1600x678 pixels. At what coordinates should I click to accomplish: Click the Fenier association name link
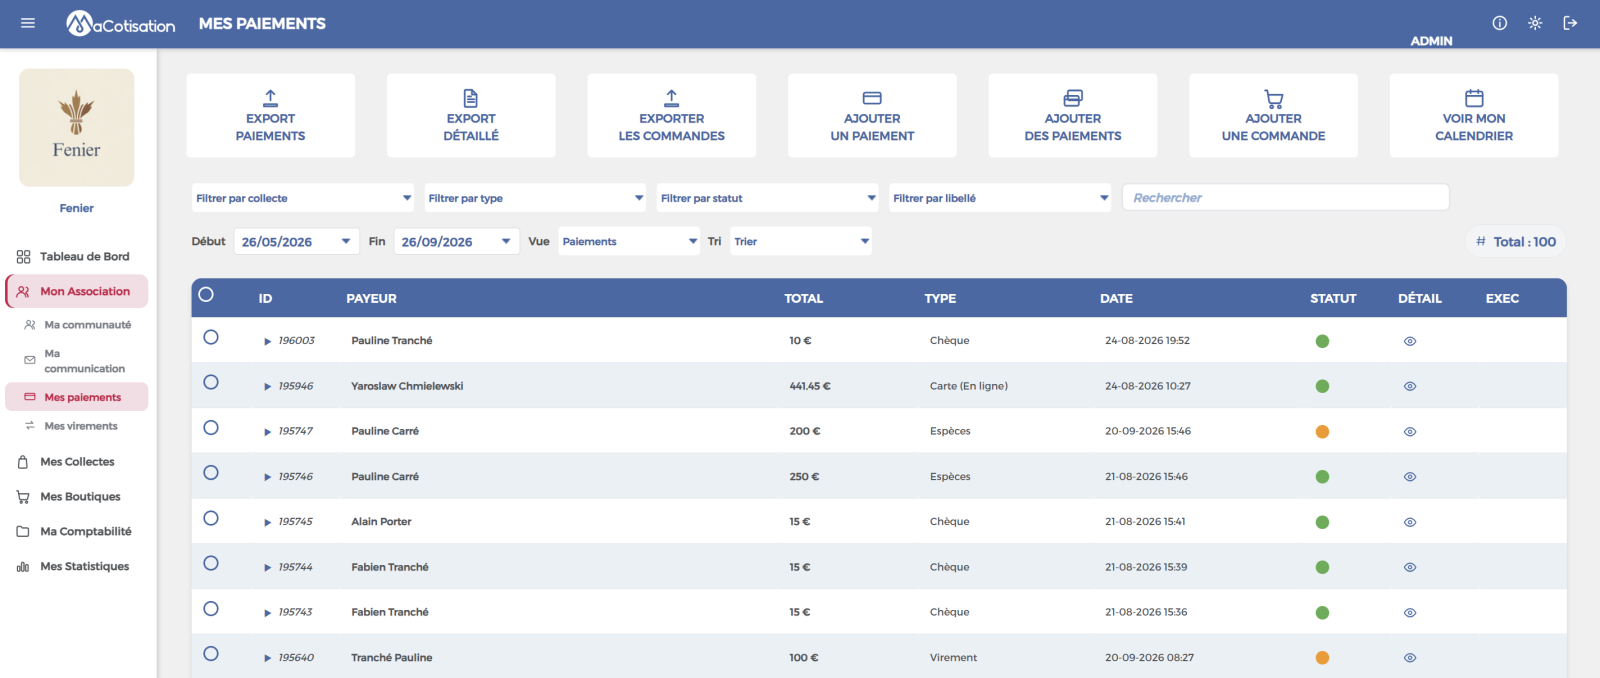pyautogui.click(x=77, y=208)
